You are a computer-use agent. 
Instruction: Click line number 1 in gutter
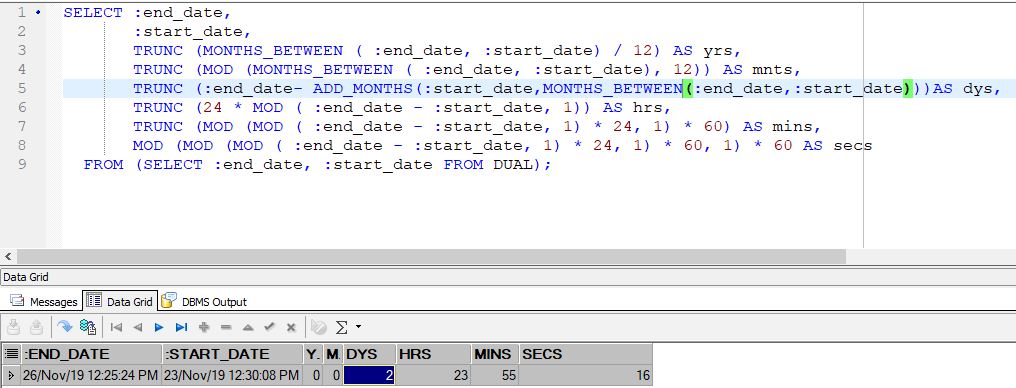click(22, 12)
